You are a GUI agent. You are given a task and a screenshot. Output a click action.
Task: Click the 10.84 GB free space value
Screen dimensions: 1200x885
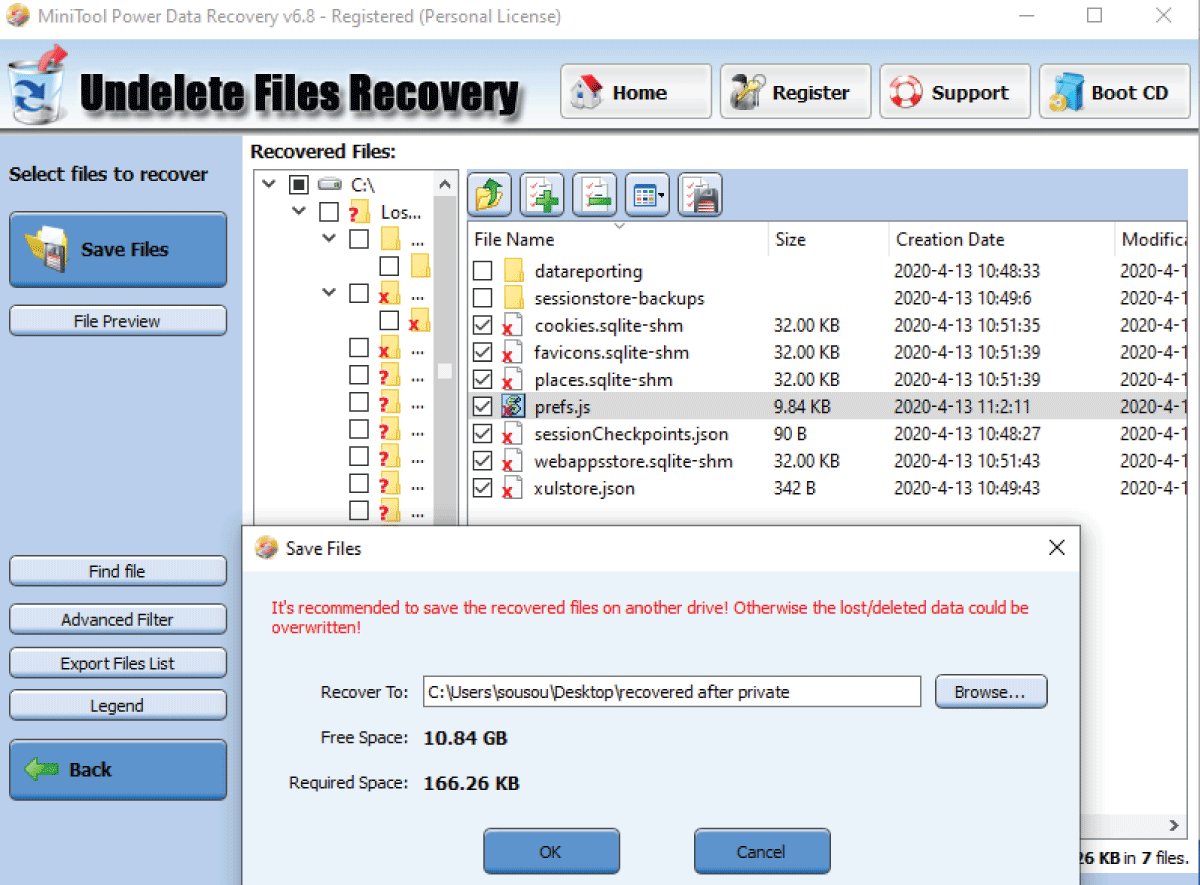pos(465,738)
